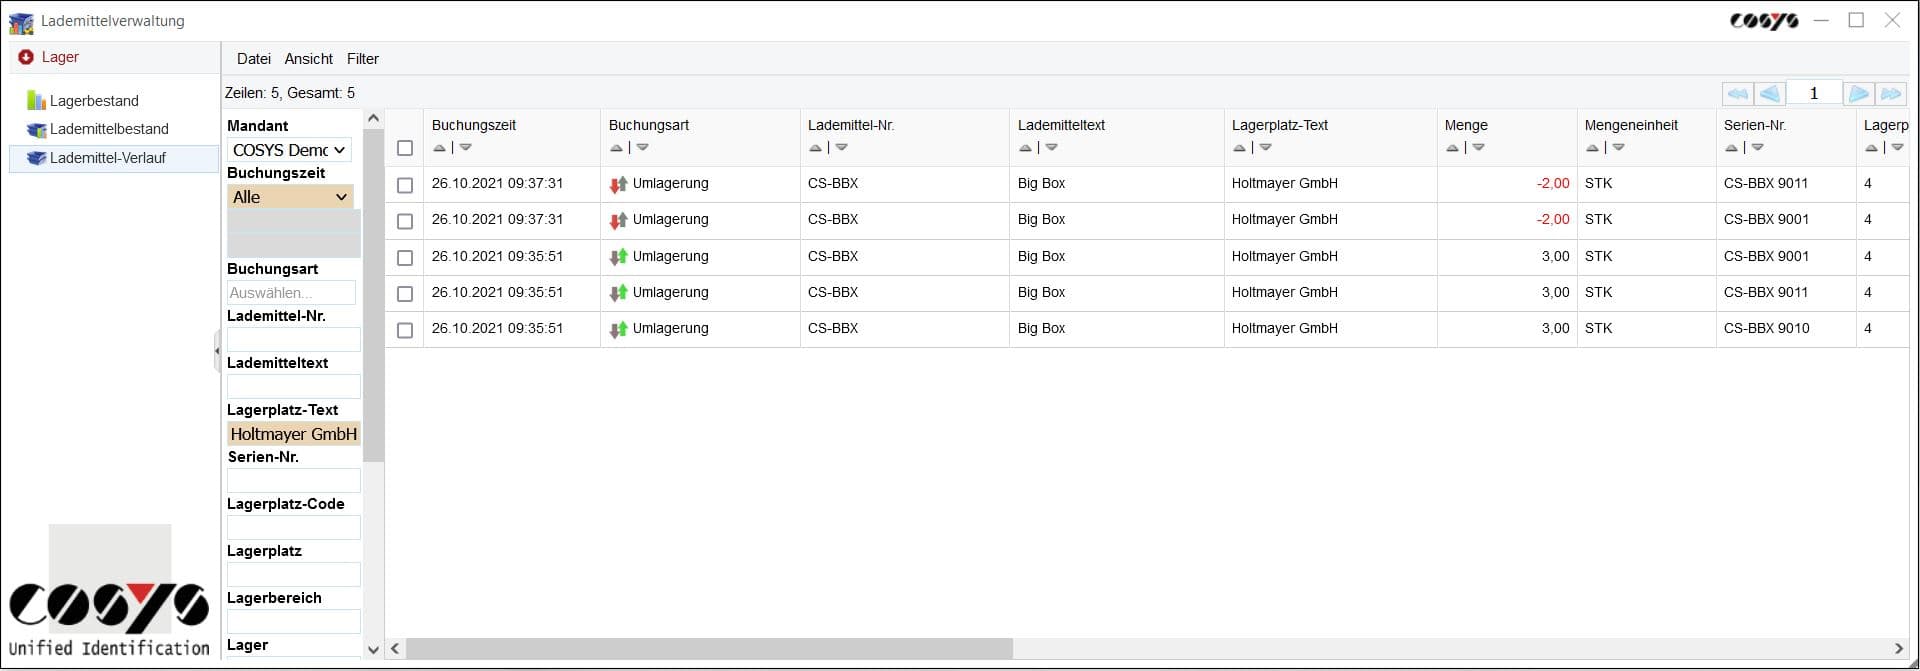Viewport: 1920px width, 671px height.
Task: Open the Ansicht menu
Action: [308, 59]
